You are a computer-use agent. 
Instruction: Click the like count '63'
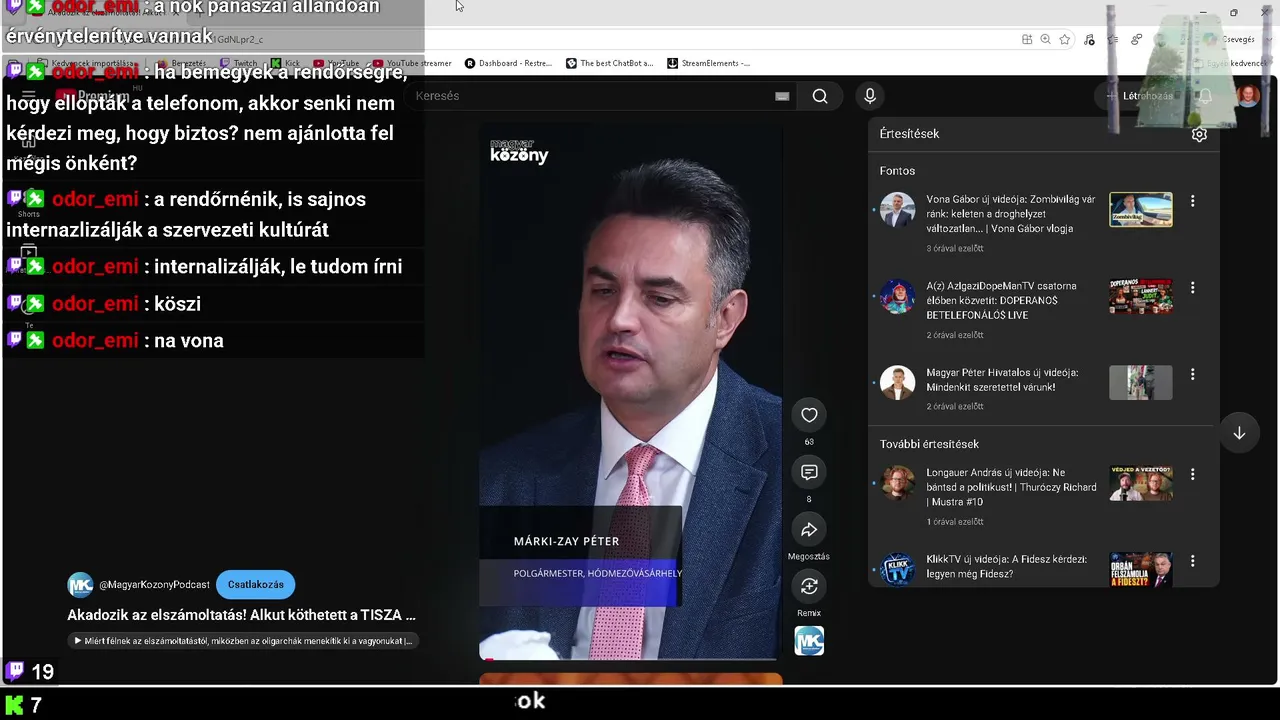(809, 441)
